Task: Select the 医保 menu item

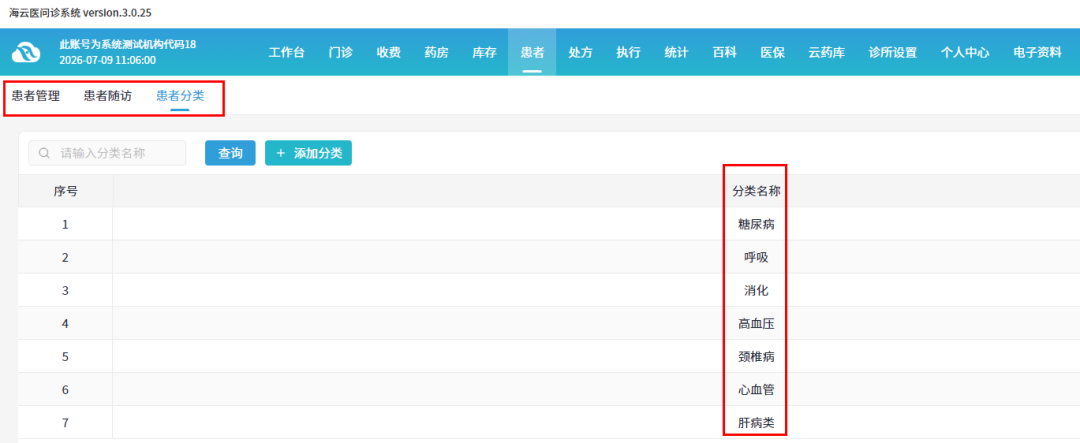Action: [772, 52]
